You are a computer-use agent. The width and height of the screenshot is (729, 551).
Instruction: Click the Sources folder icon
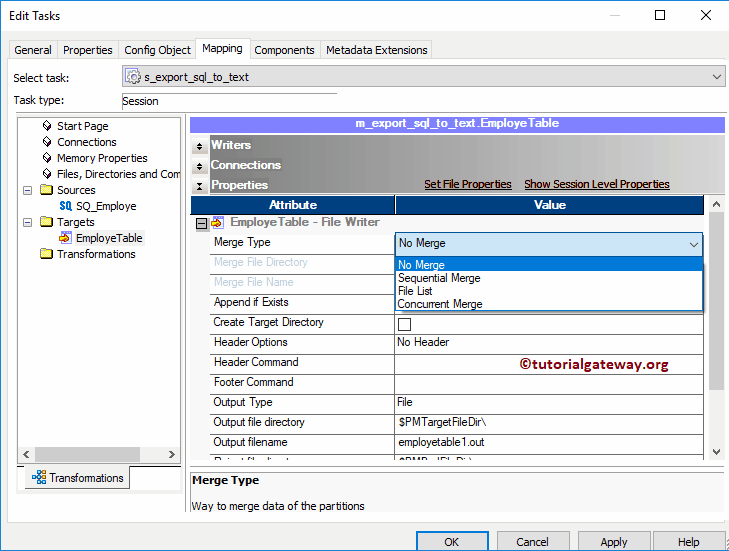pos(46,189)
